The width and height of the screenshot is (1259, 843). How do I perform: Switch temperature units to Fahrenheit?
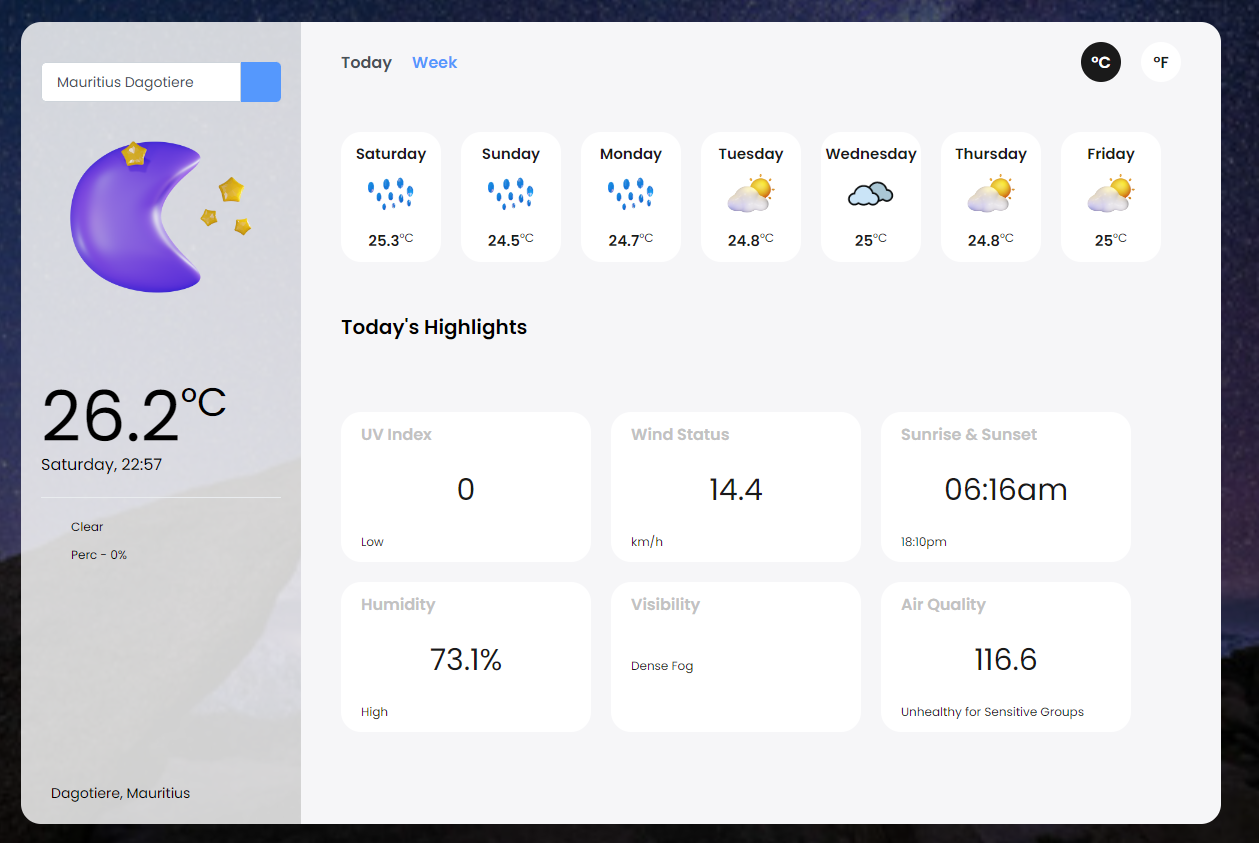(1160, 62)
